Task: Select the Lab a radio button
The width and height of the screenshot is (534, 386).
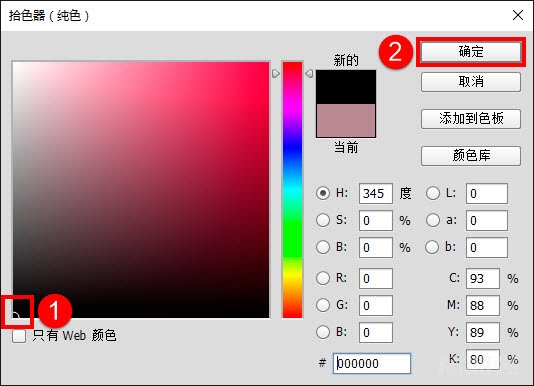Action: coord(433,220)
